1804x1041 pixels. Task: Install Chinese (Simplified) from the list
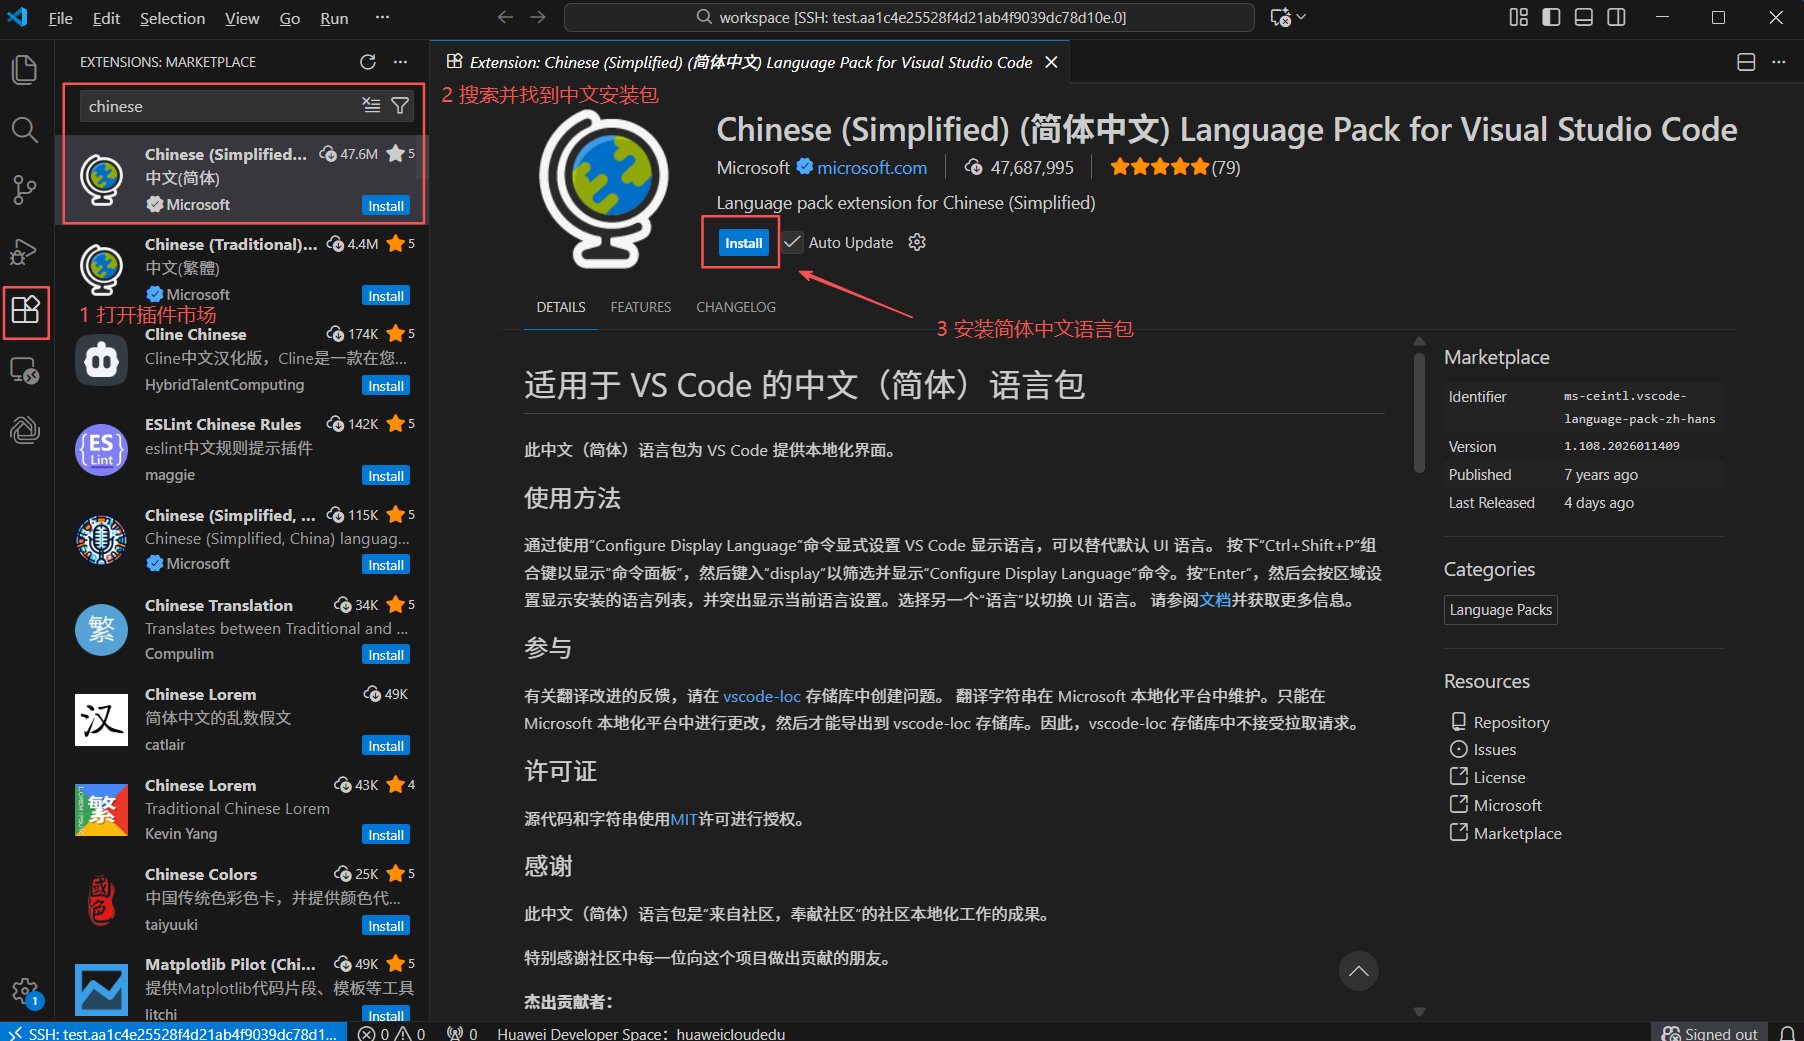(x=386, y=206)
